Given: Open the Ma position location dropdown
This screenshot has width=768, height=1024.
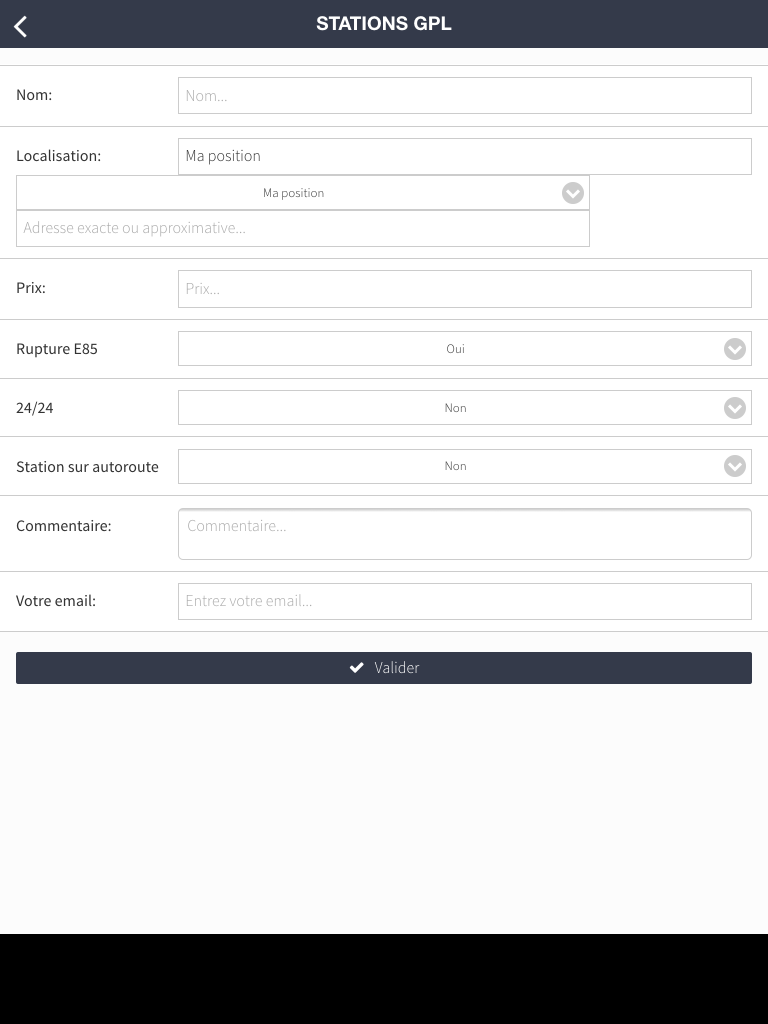Looking at the screenshot, I should coord(303,193).
